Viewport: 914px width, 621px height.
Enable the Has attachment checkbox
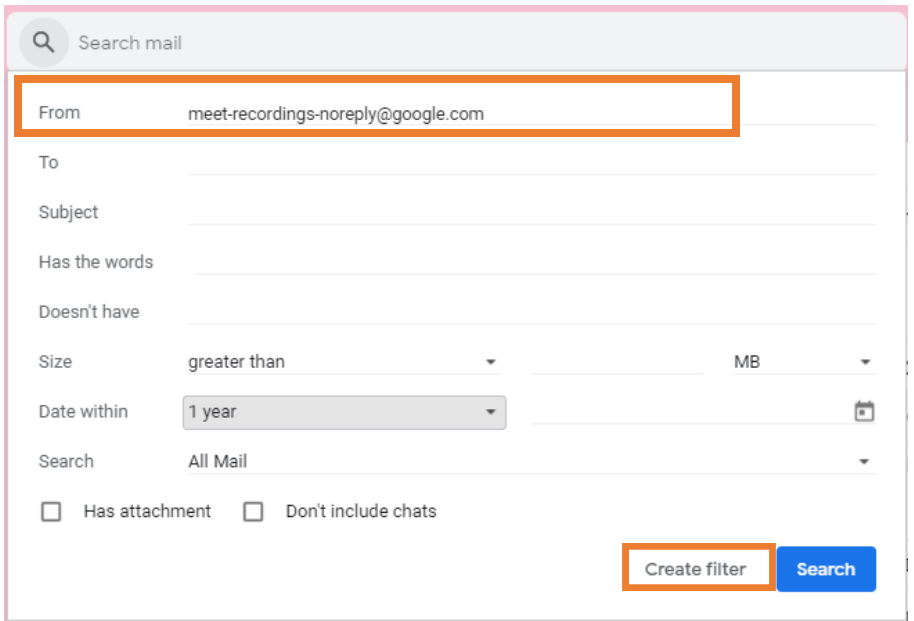coord(50,511)
